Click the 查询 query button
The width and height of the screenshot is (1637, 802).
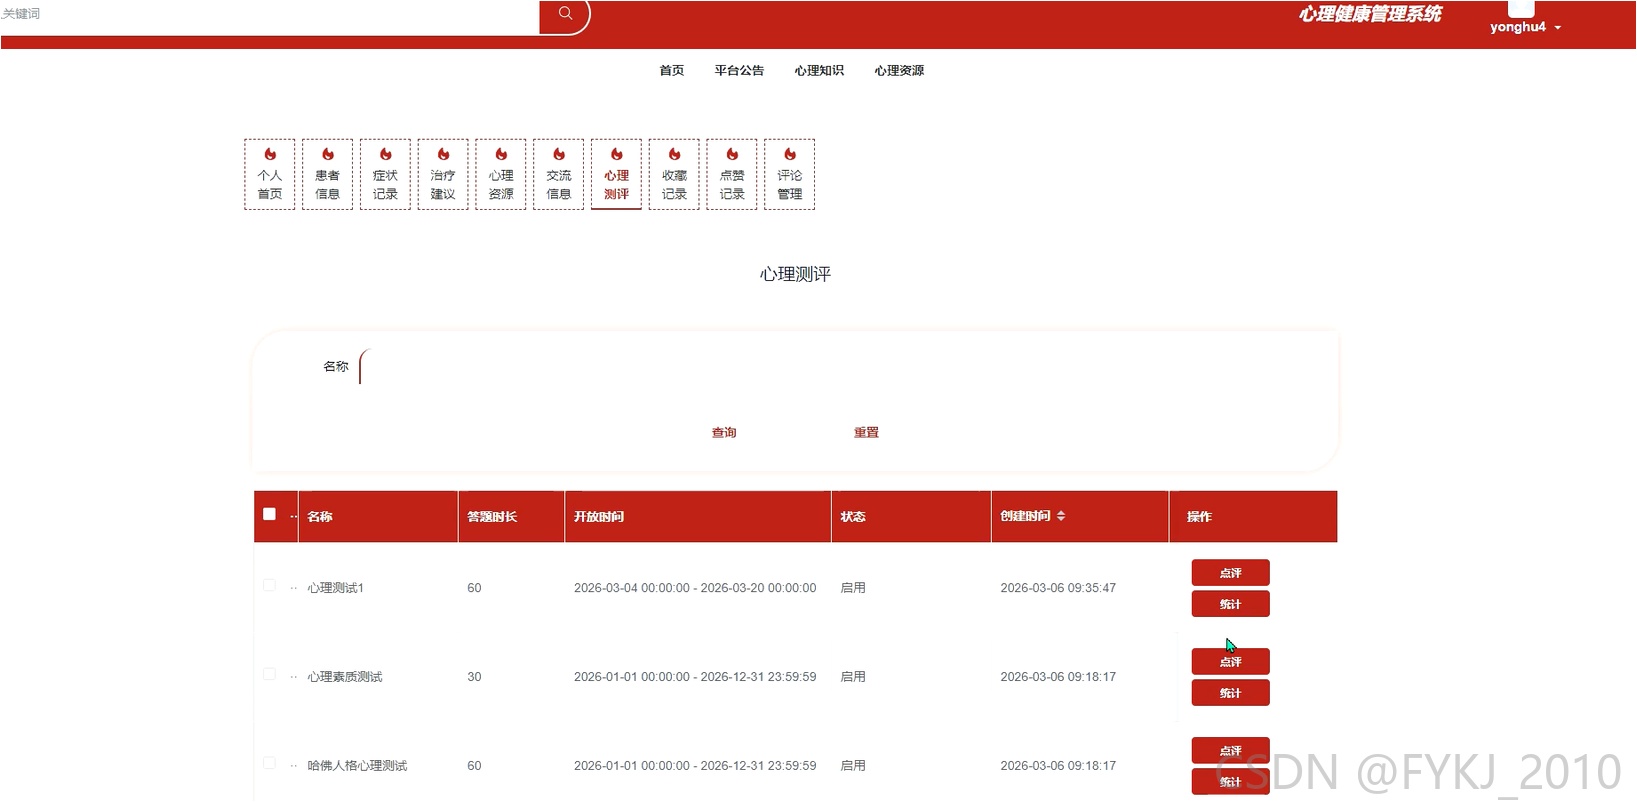coord(724,433)
